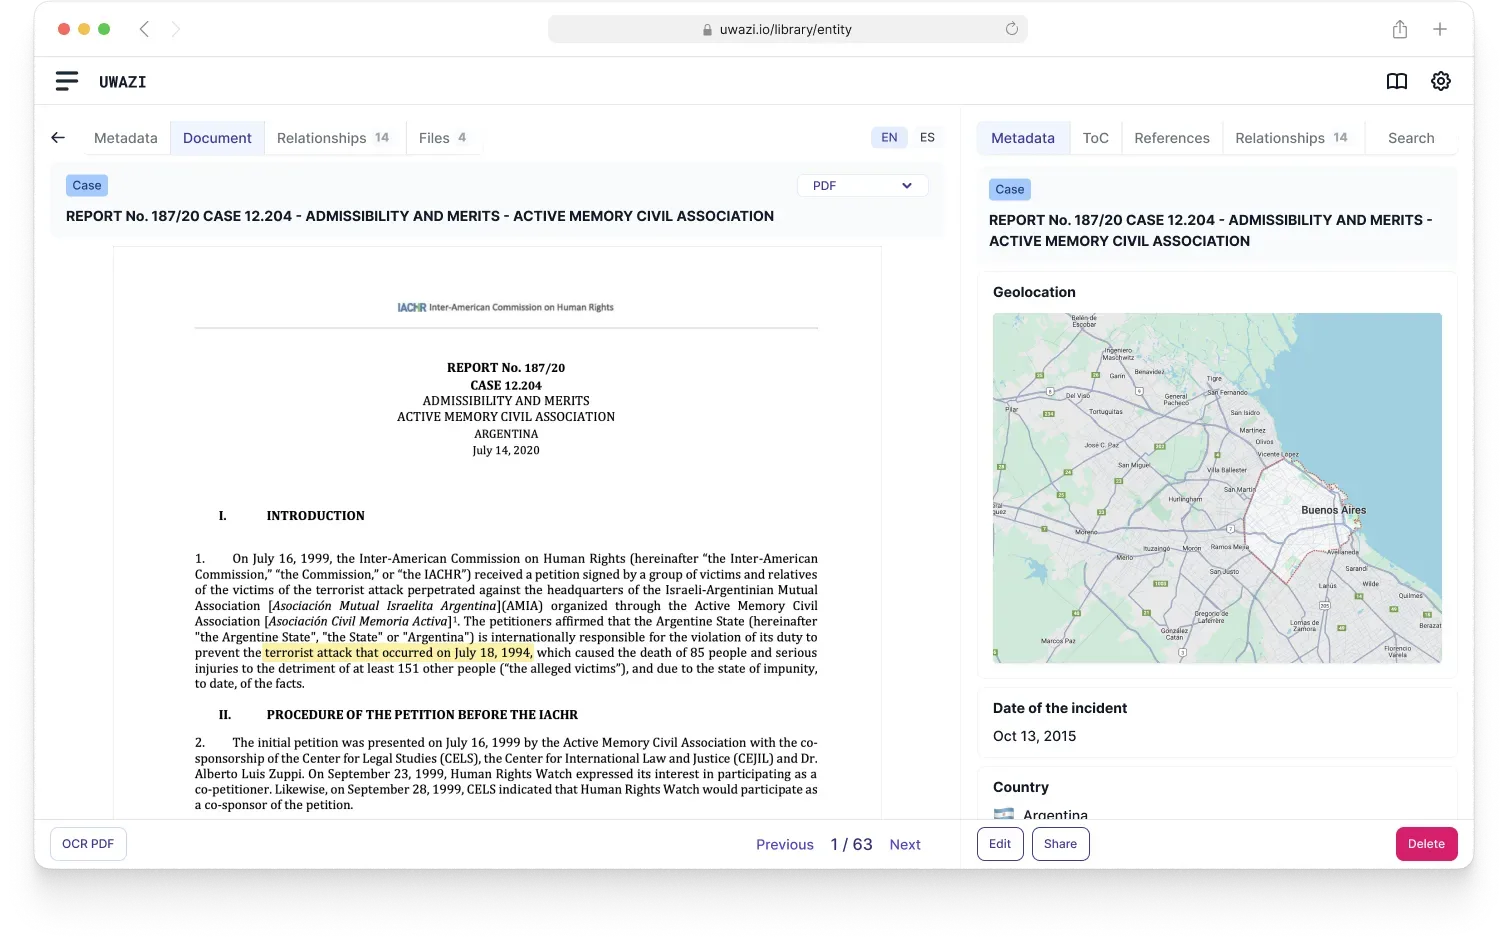The width and height of the screenshot is (1508, 945).
Task: Open the main navigation hamburger menu
Action: tap(66, 81)
